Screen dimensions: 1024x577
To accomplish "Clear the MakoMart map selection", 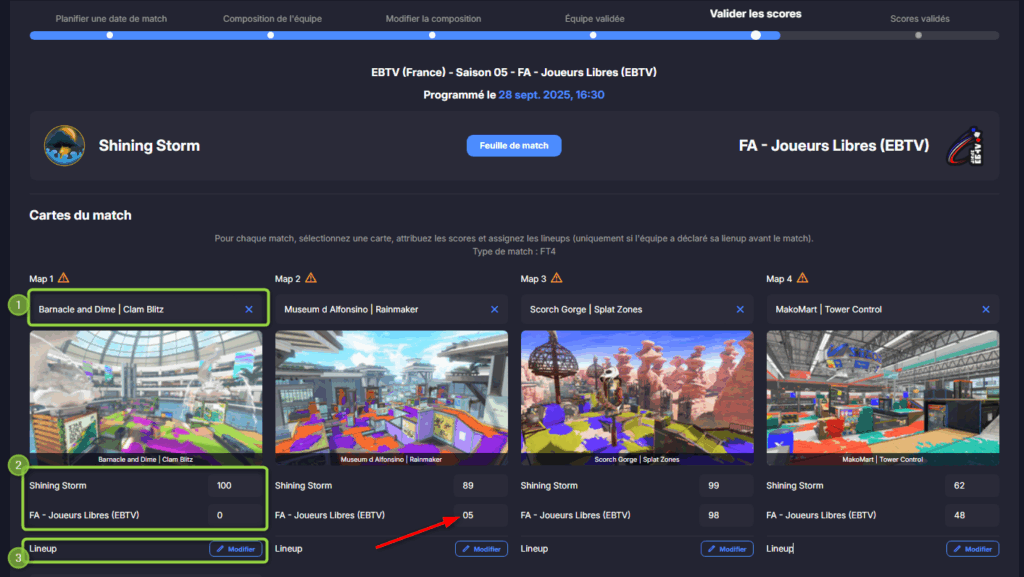I will (x=985, y=310).
